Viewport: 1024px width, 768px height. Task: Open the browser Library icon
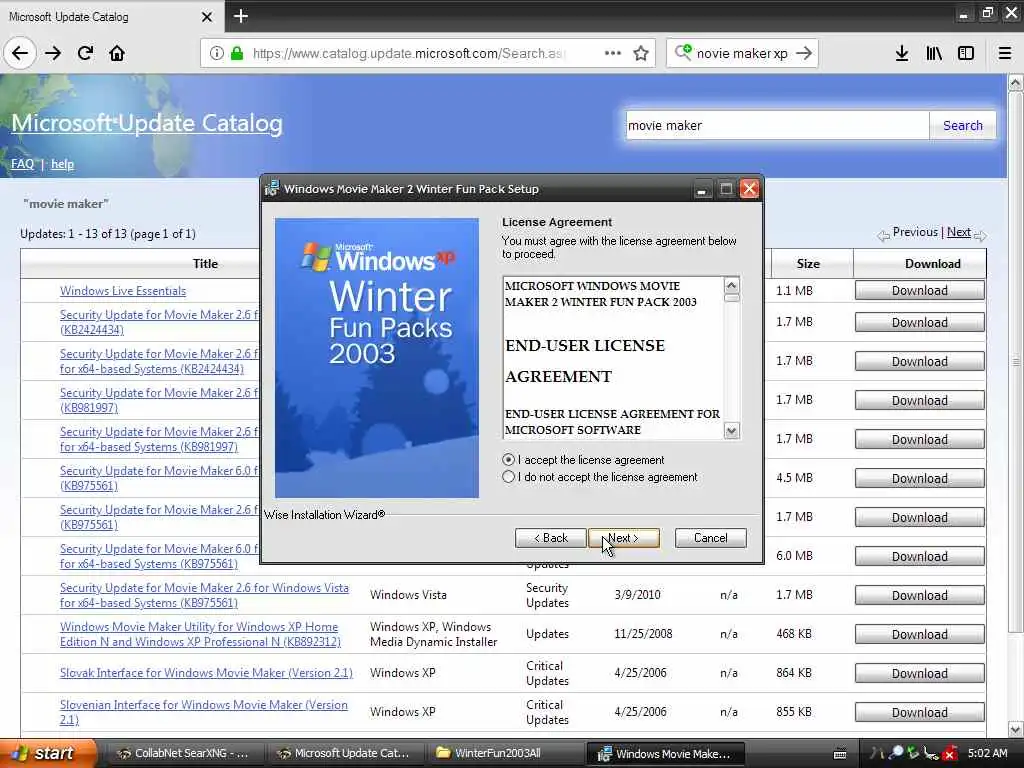point(934,53)
